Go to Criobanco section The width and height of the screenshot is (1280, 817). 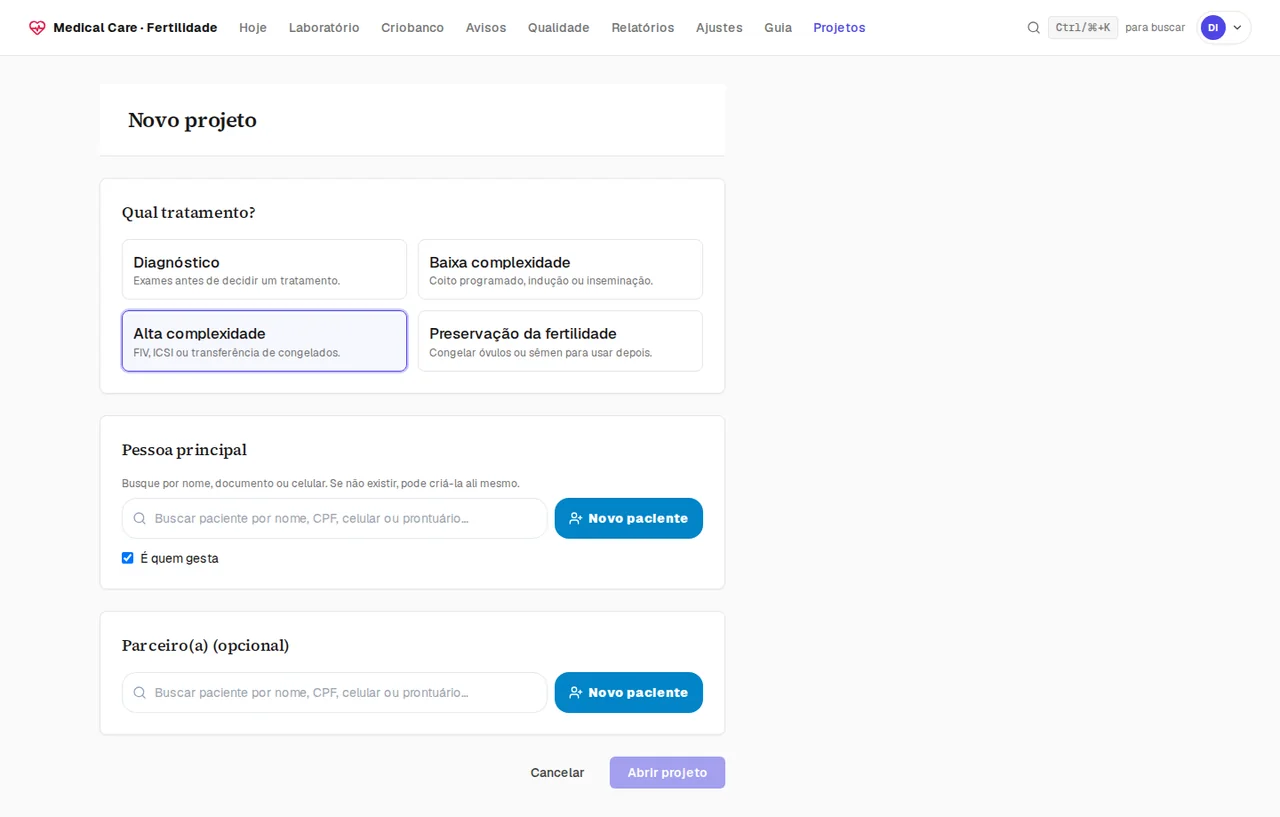tap(412, 28)
